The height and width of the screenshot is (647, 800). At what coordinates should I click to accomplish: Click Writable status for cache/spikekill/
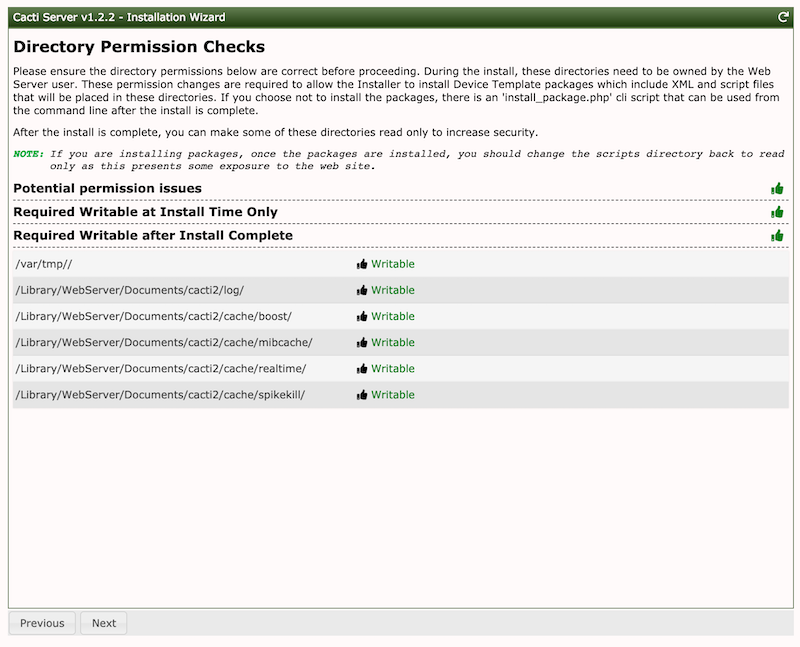(x=393, y=394)
